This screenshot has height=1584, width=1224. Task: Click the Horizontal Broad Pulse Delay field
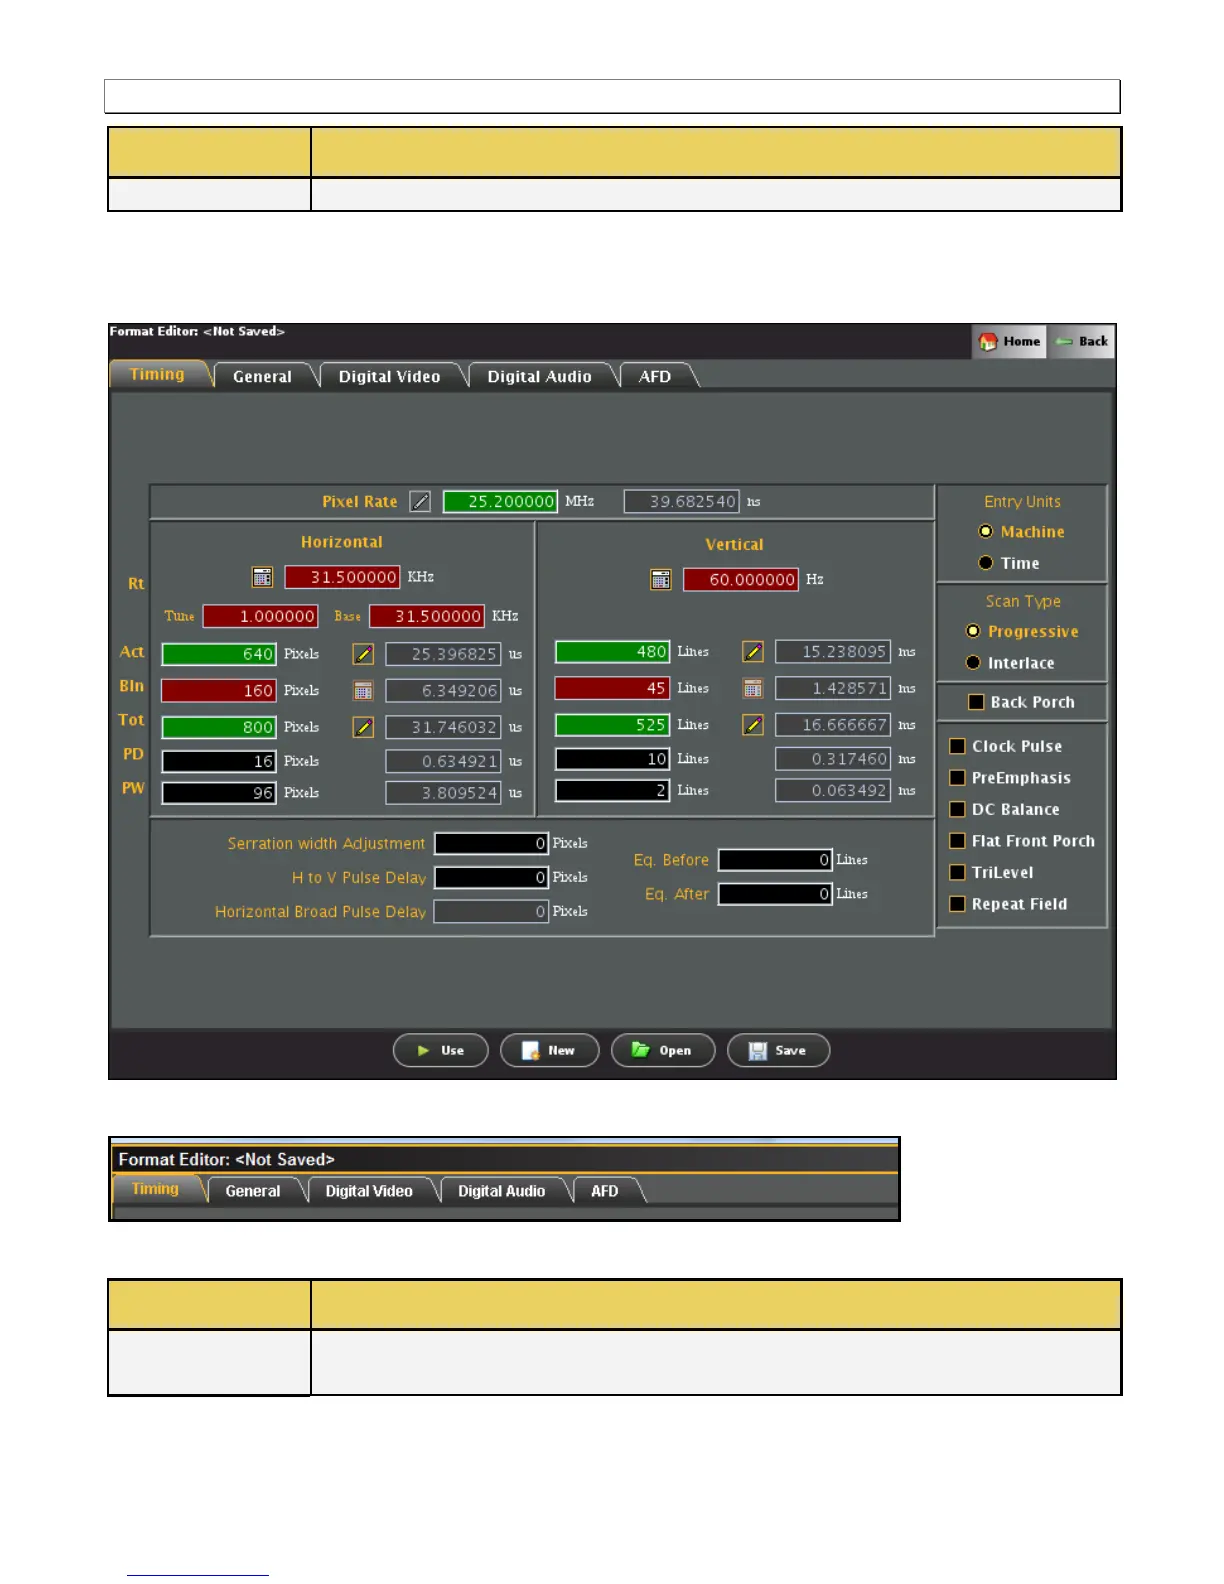point(491,911)
